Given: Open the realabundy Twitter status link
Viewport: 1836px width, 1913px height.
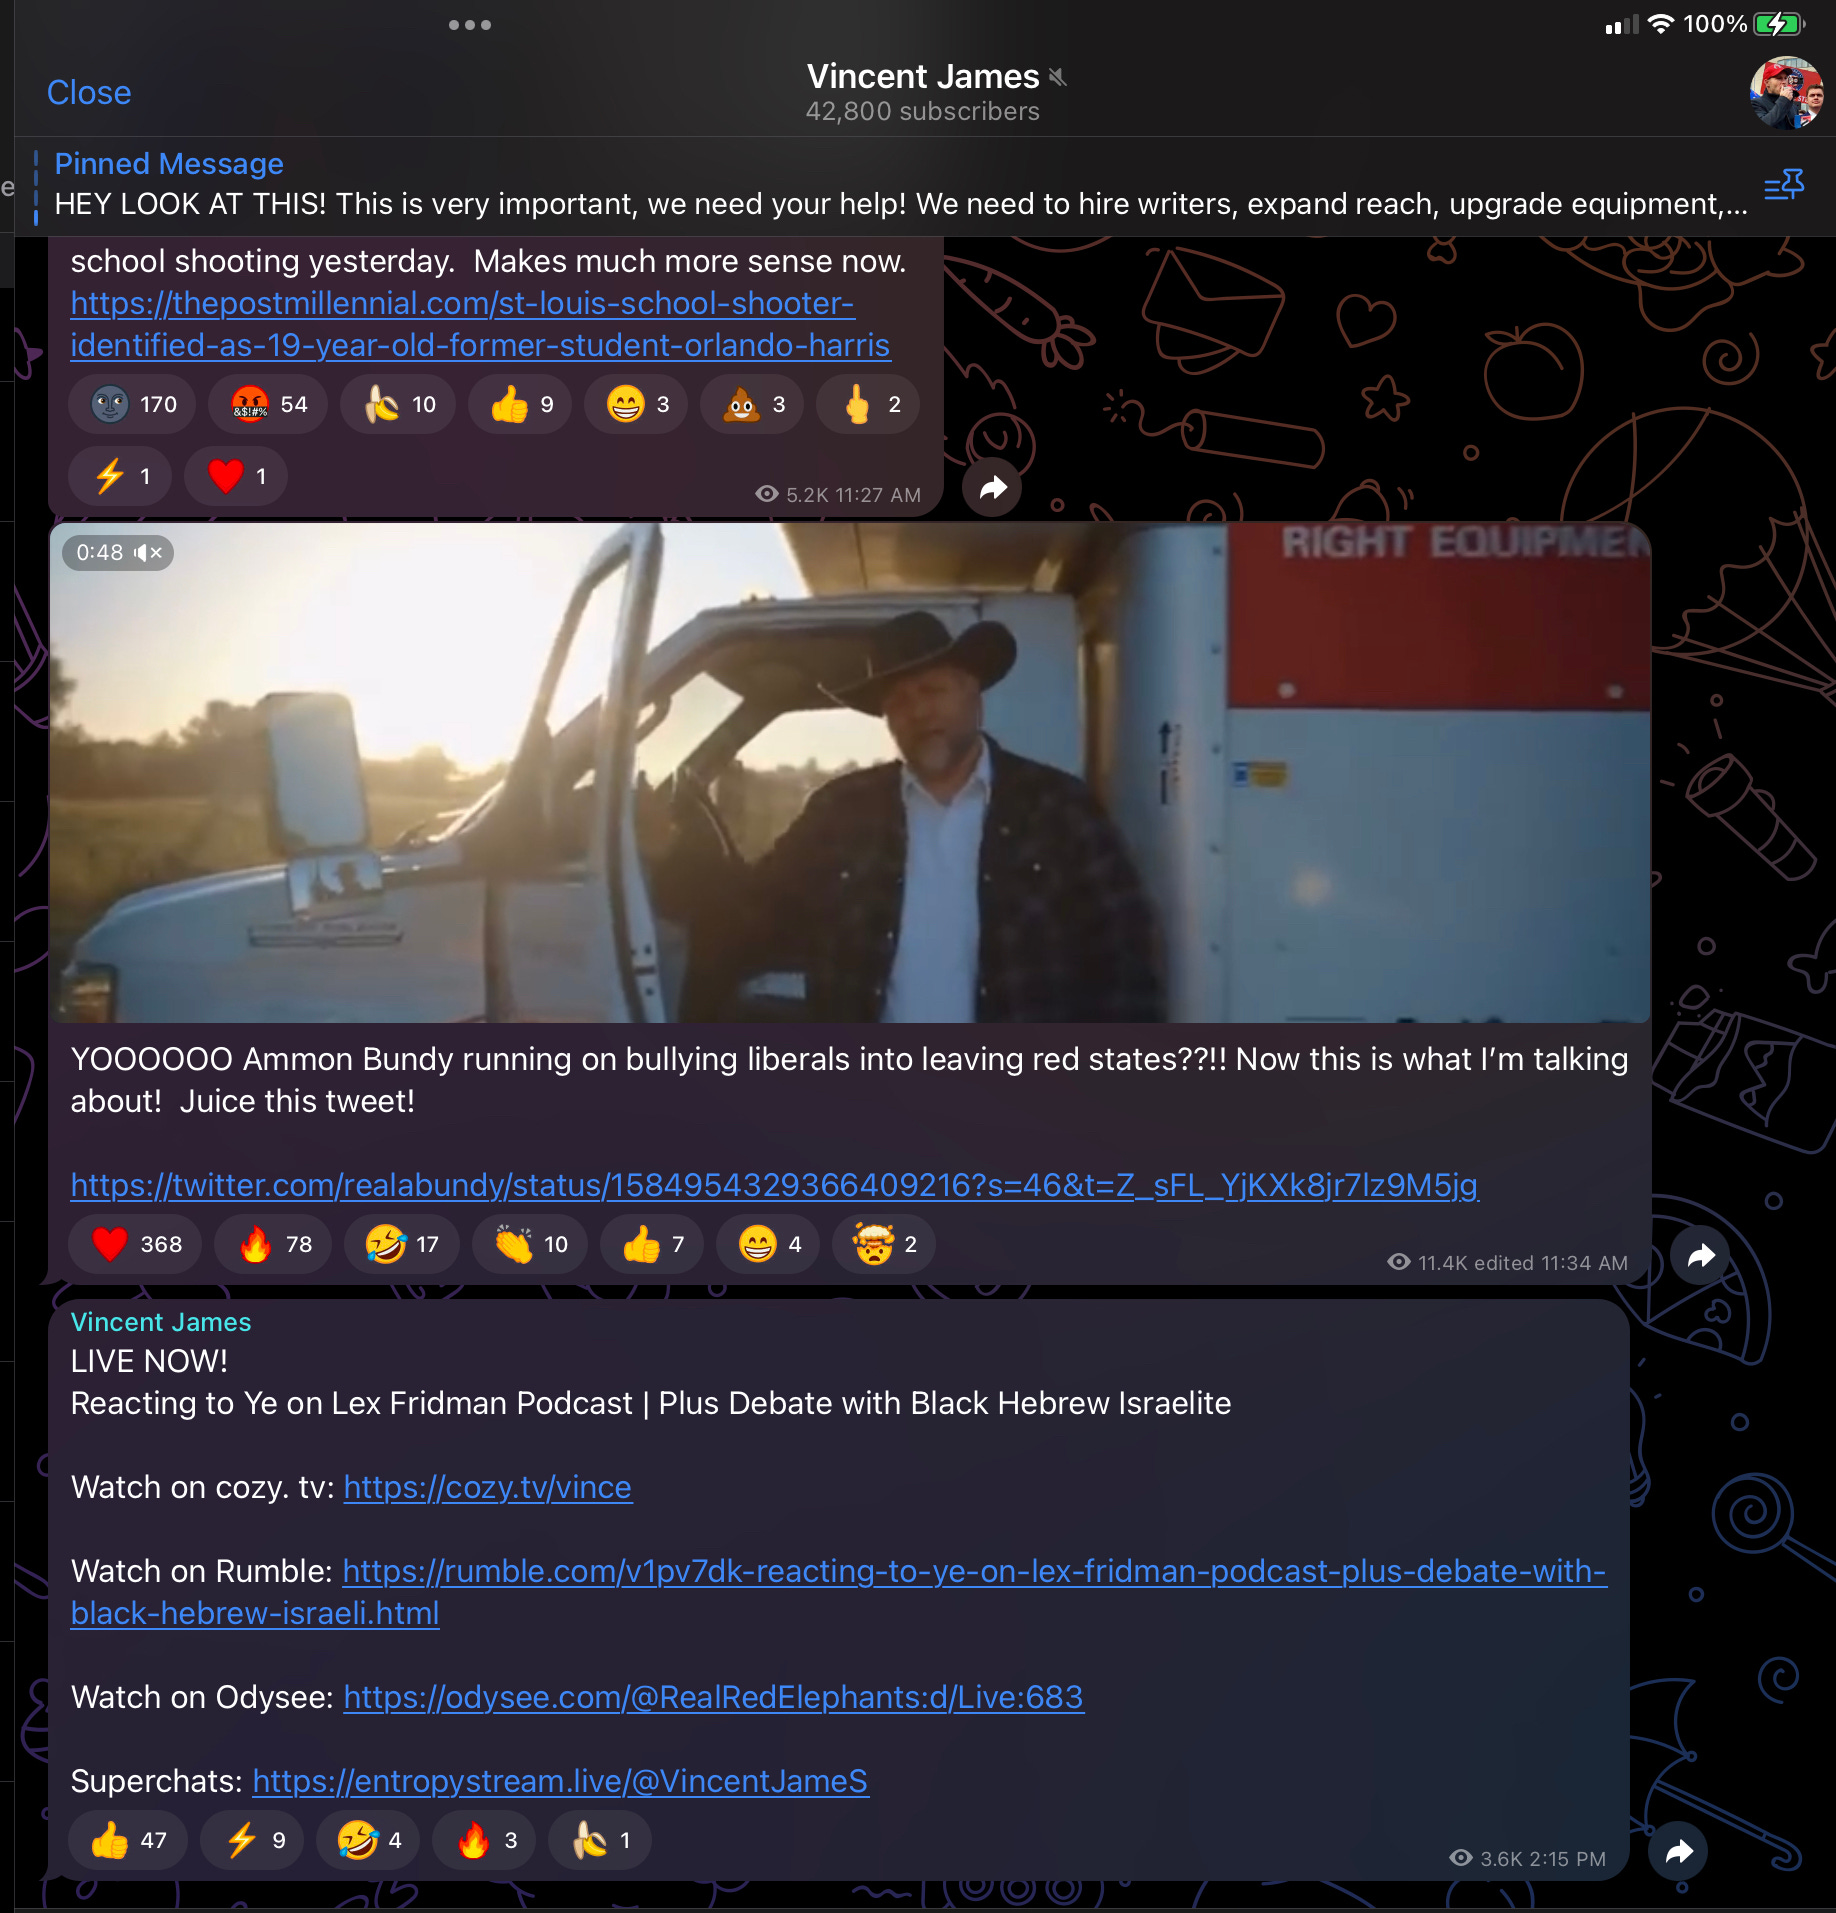Looking at the screenshot, I should coord(774,1185).
